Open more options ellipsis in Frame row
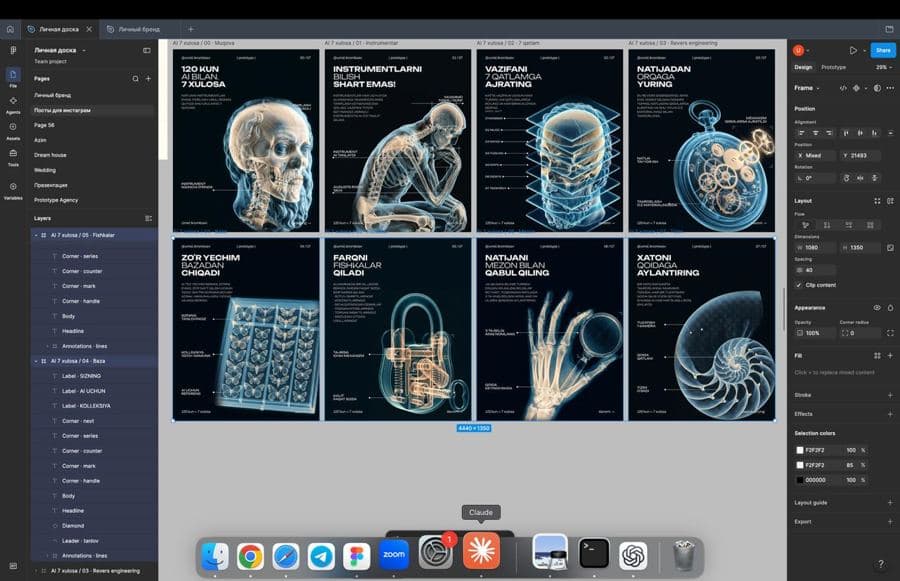900x581 pixels. pyautogui.click(x=890, y=88)
